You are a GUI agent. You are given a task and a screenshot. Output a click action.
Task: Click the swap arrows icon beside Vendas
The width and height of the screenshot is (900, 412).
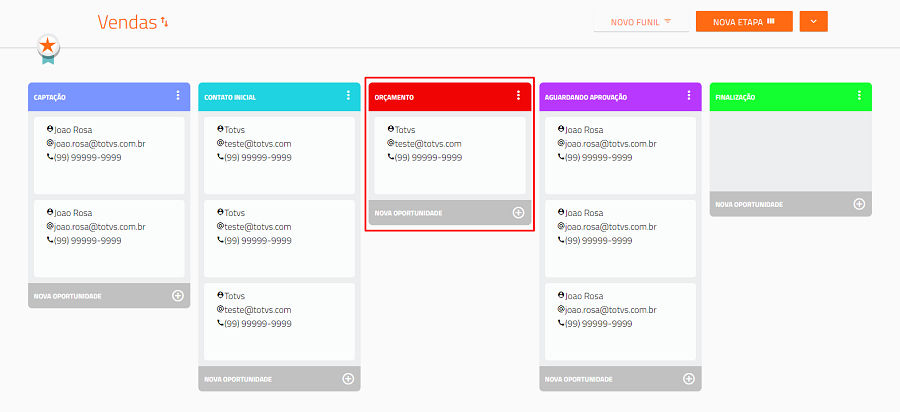pos(165,22)
